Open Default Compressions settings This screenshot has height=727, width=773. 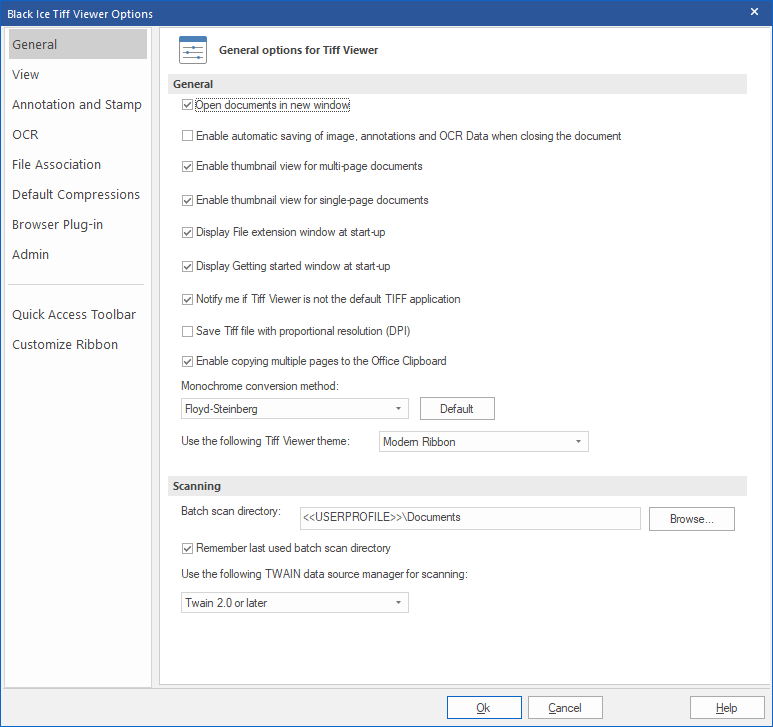click(x=76, y=195)
